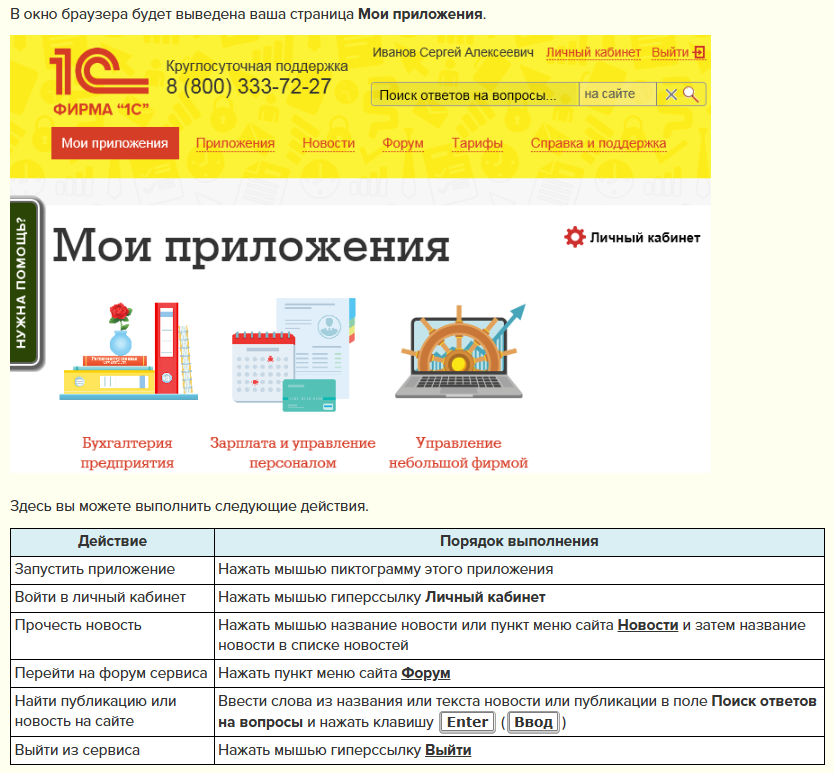Click the Зарплата и управление персоналом caption

tap(293, 452)
